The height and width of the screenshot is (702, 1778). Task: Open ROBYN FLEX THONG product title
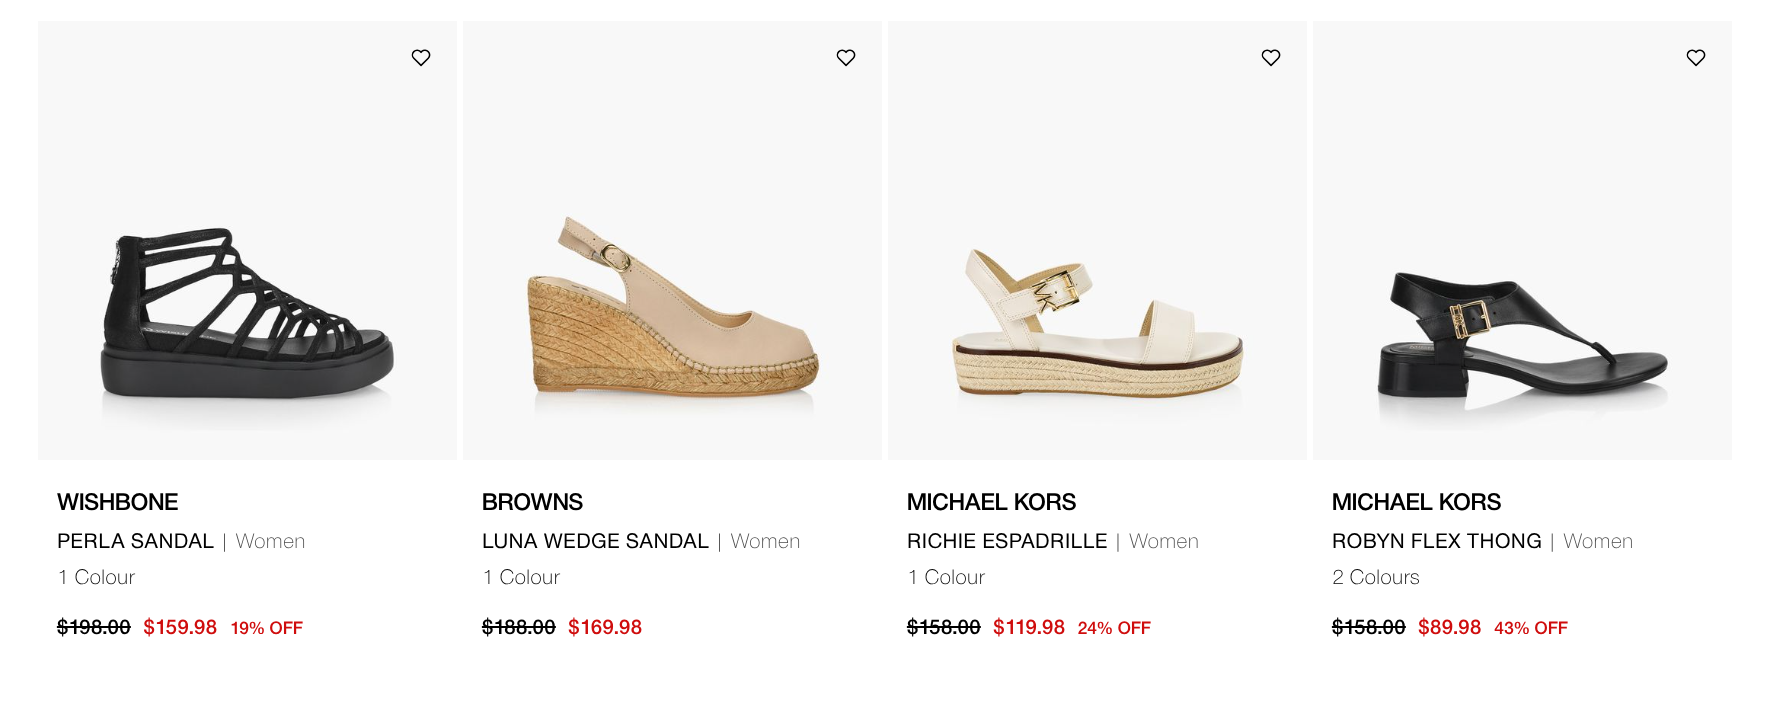tap(1436, 541)
